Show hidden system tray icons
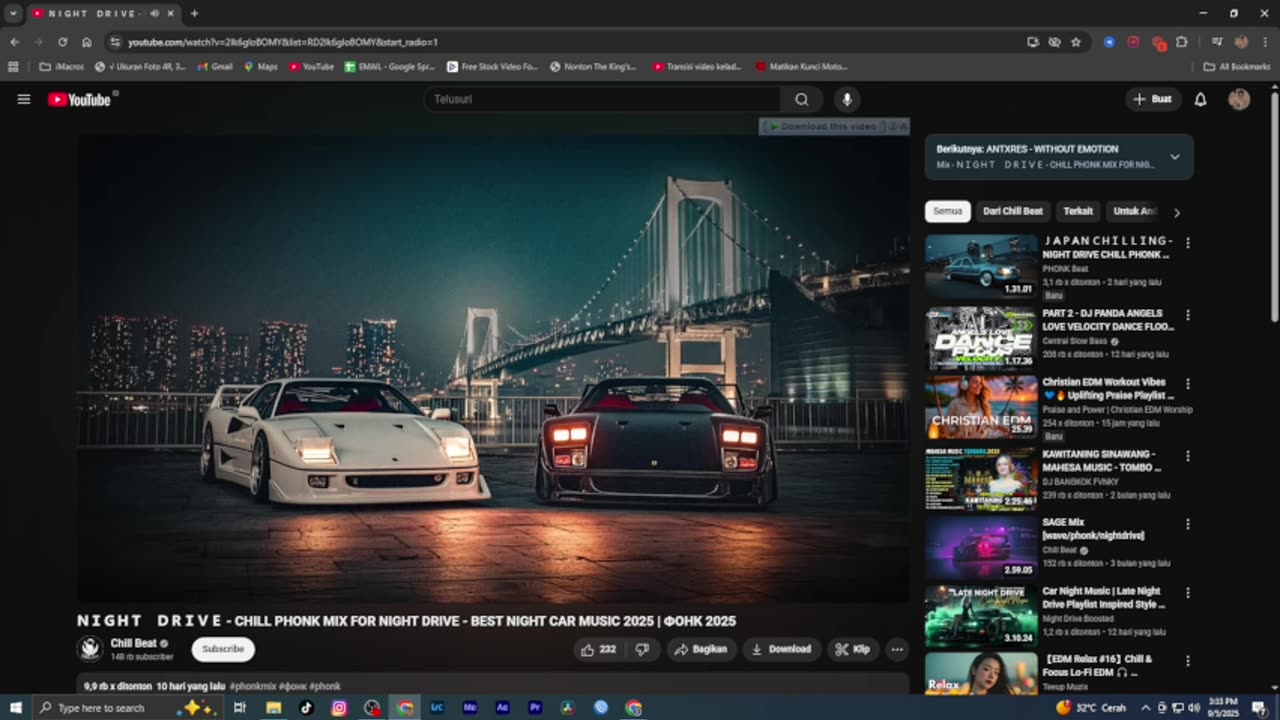Image resolution: width=1280 pixels, height=720 pixels. [x=1146, y=708]
